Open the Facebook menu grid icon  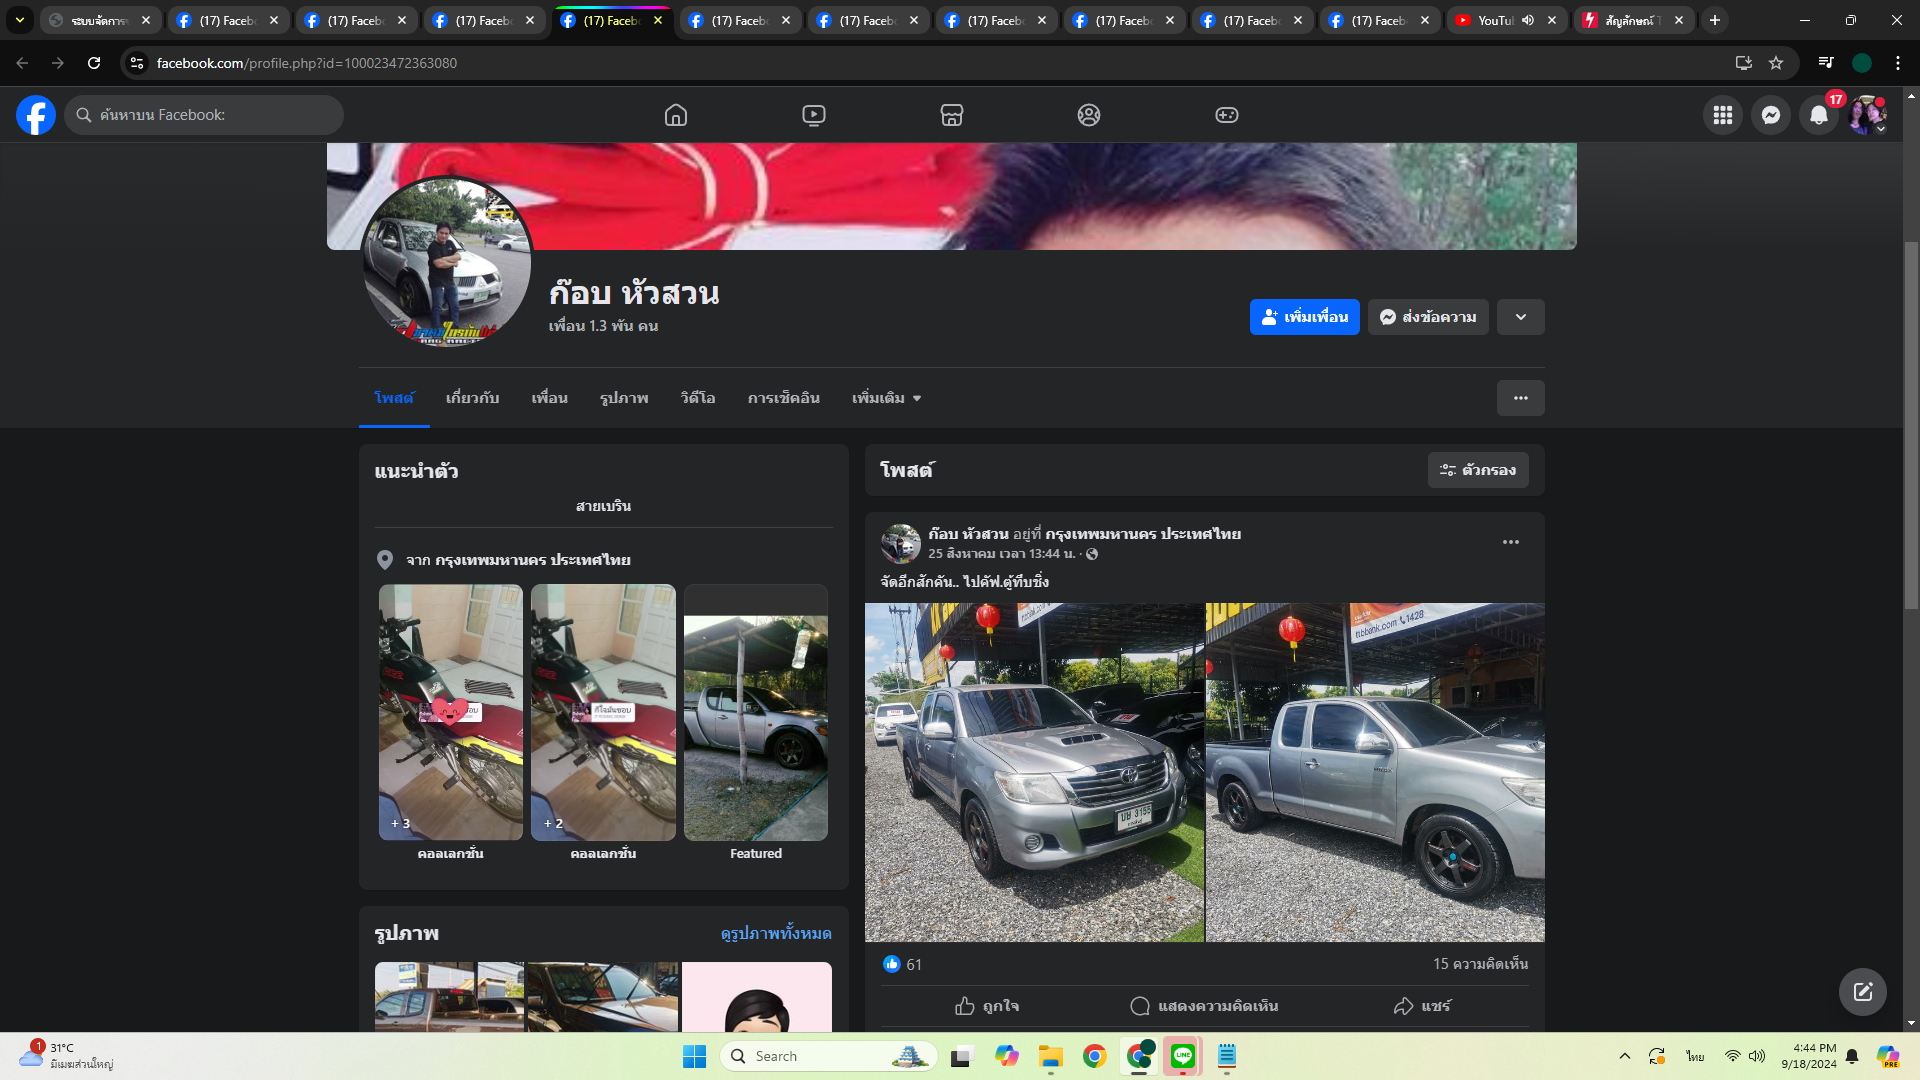click(x=1722, y=115)
